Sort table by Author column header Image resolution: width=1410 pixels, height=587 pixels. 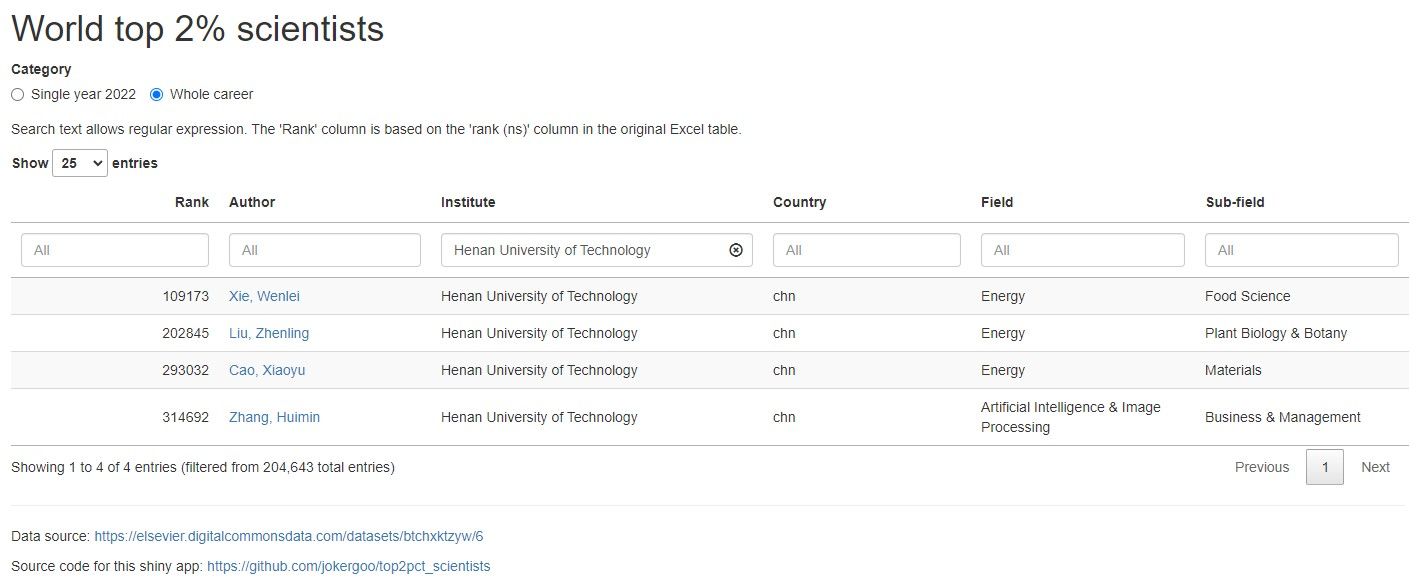[252, 202]
